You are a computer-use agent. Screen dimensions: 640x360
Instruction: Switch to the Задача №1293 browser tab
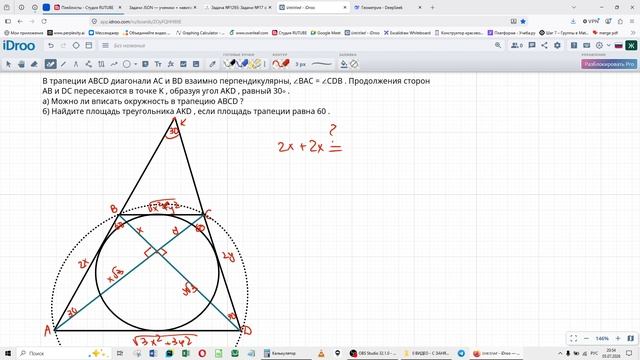[x=237, y=7]
